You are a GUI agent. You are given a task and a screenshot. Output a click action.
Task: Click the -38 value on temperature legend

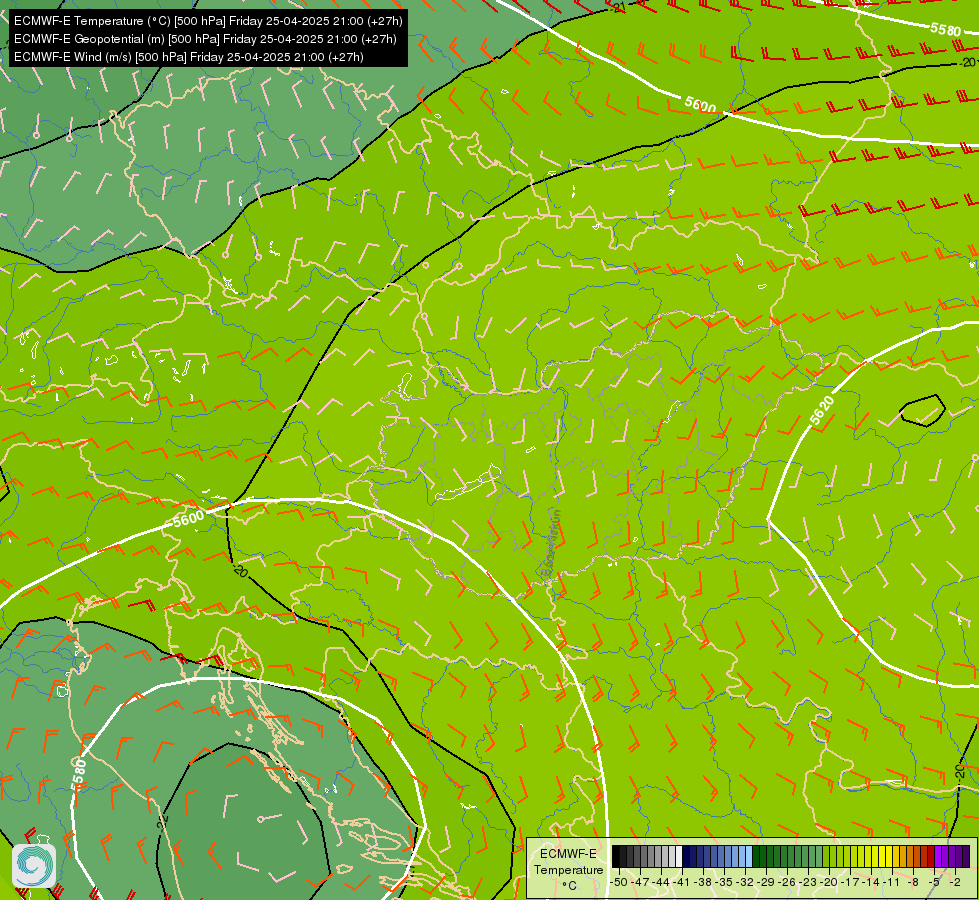pyautogui.click(x=703, y=882)
